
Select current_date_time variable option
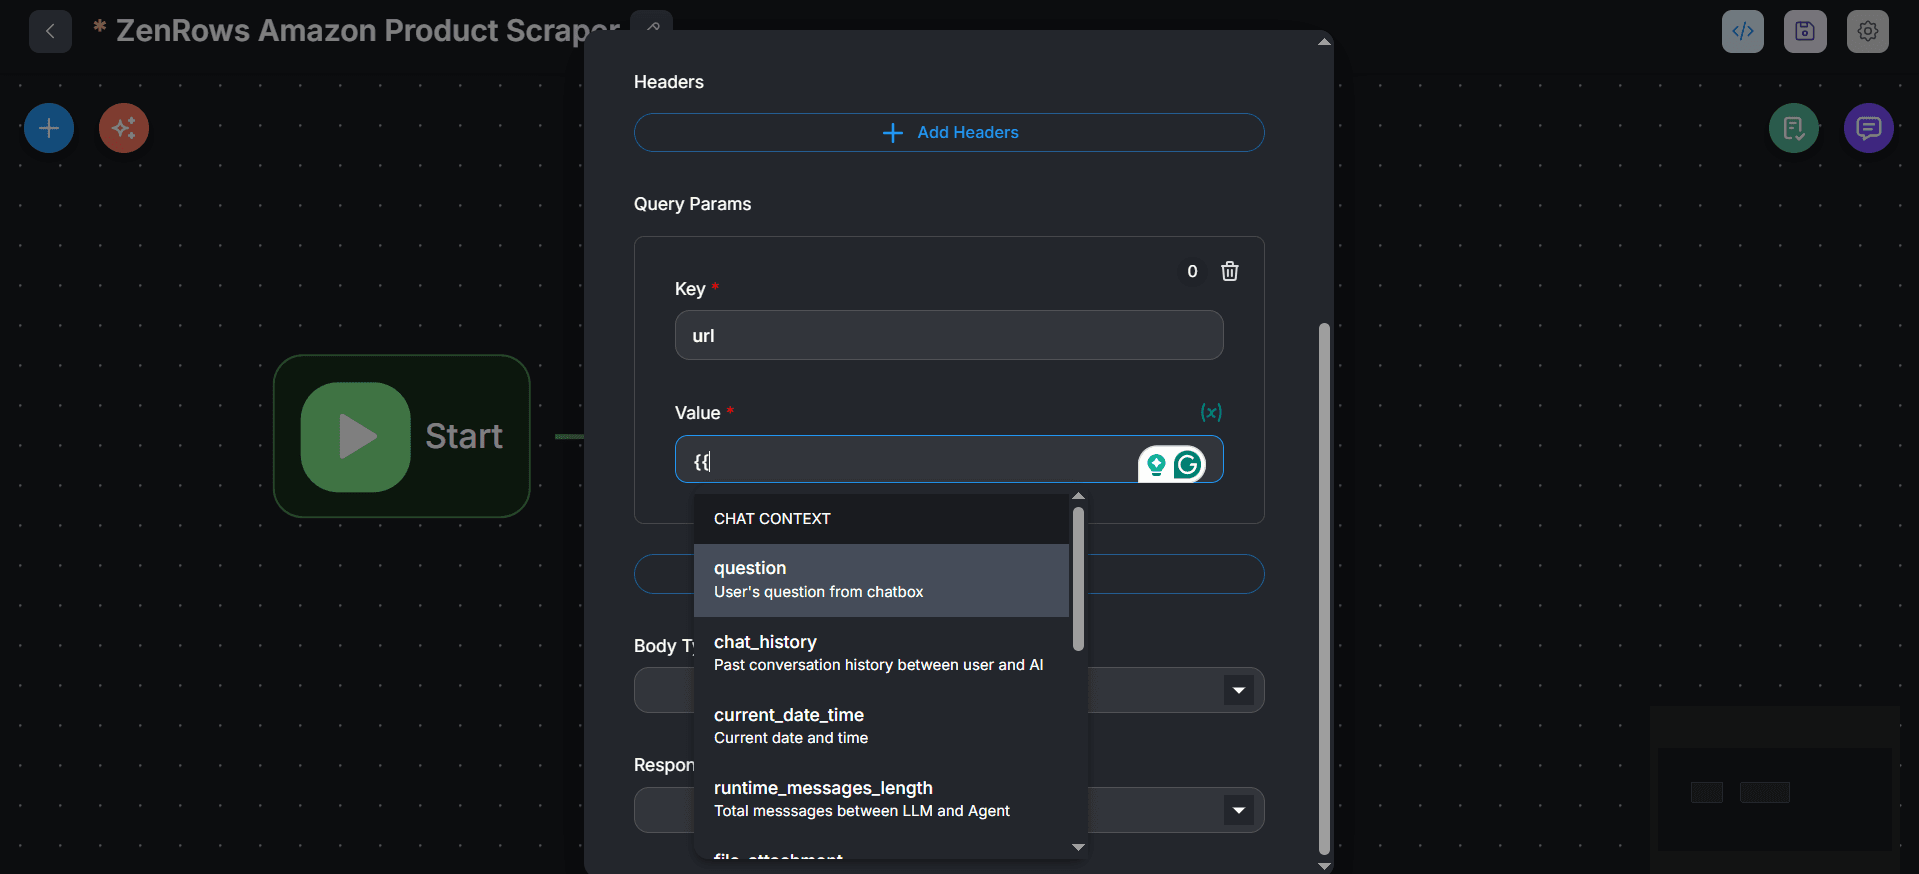881,726
